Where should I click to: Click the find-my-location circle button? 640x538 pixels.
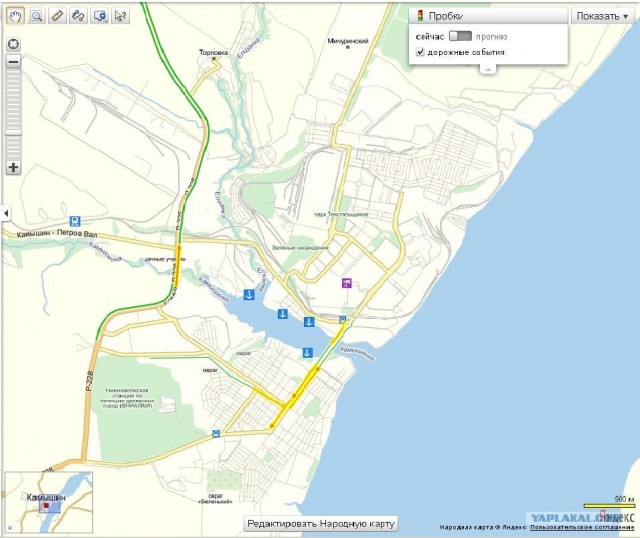pos(13,44)
